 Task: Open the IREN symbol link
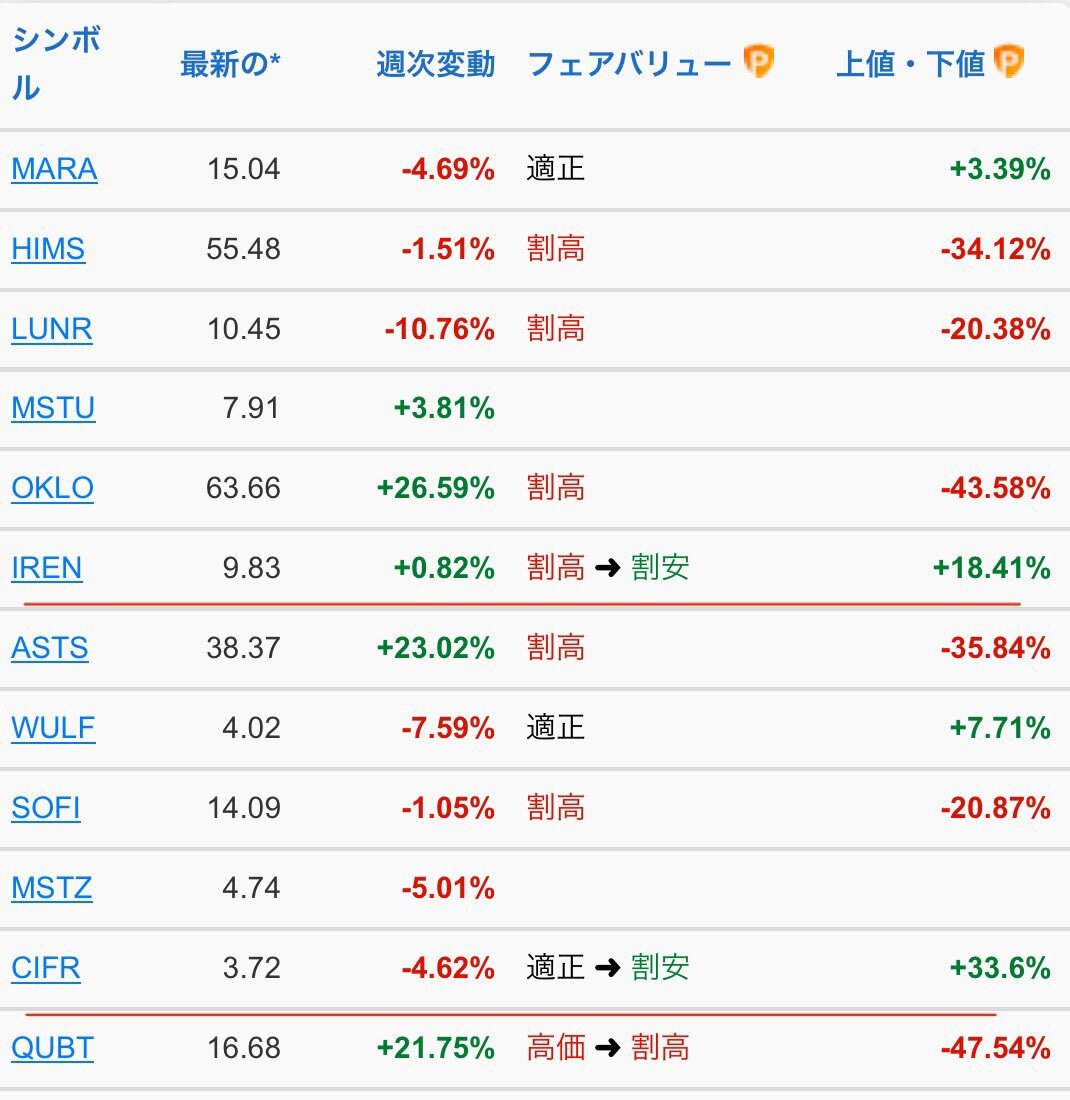pyautogui.click(x=47, y=568)
